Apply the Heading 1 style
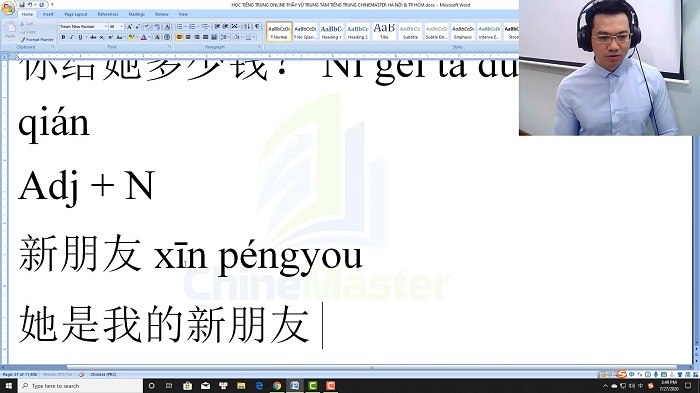The image size is (700, 393). 331,32
